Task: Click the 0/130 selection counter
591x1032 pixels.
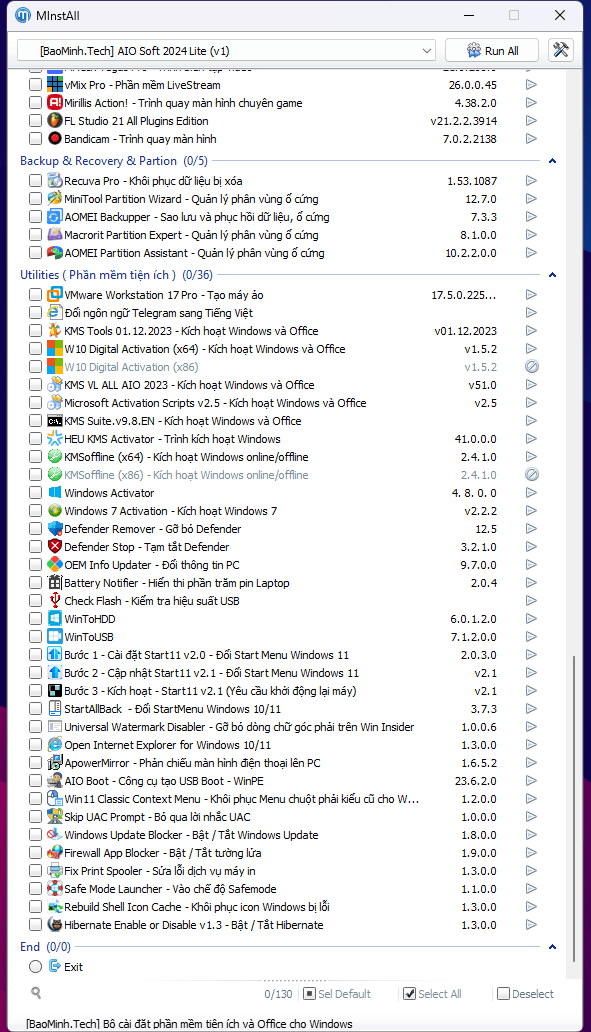Action: point(278,994)
